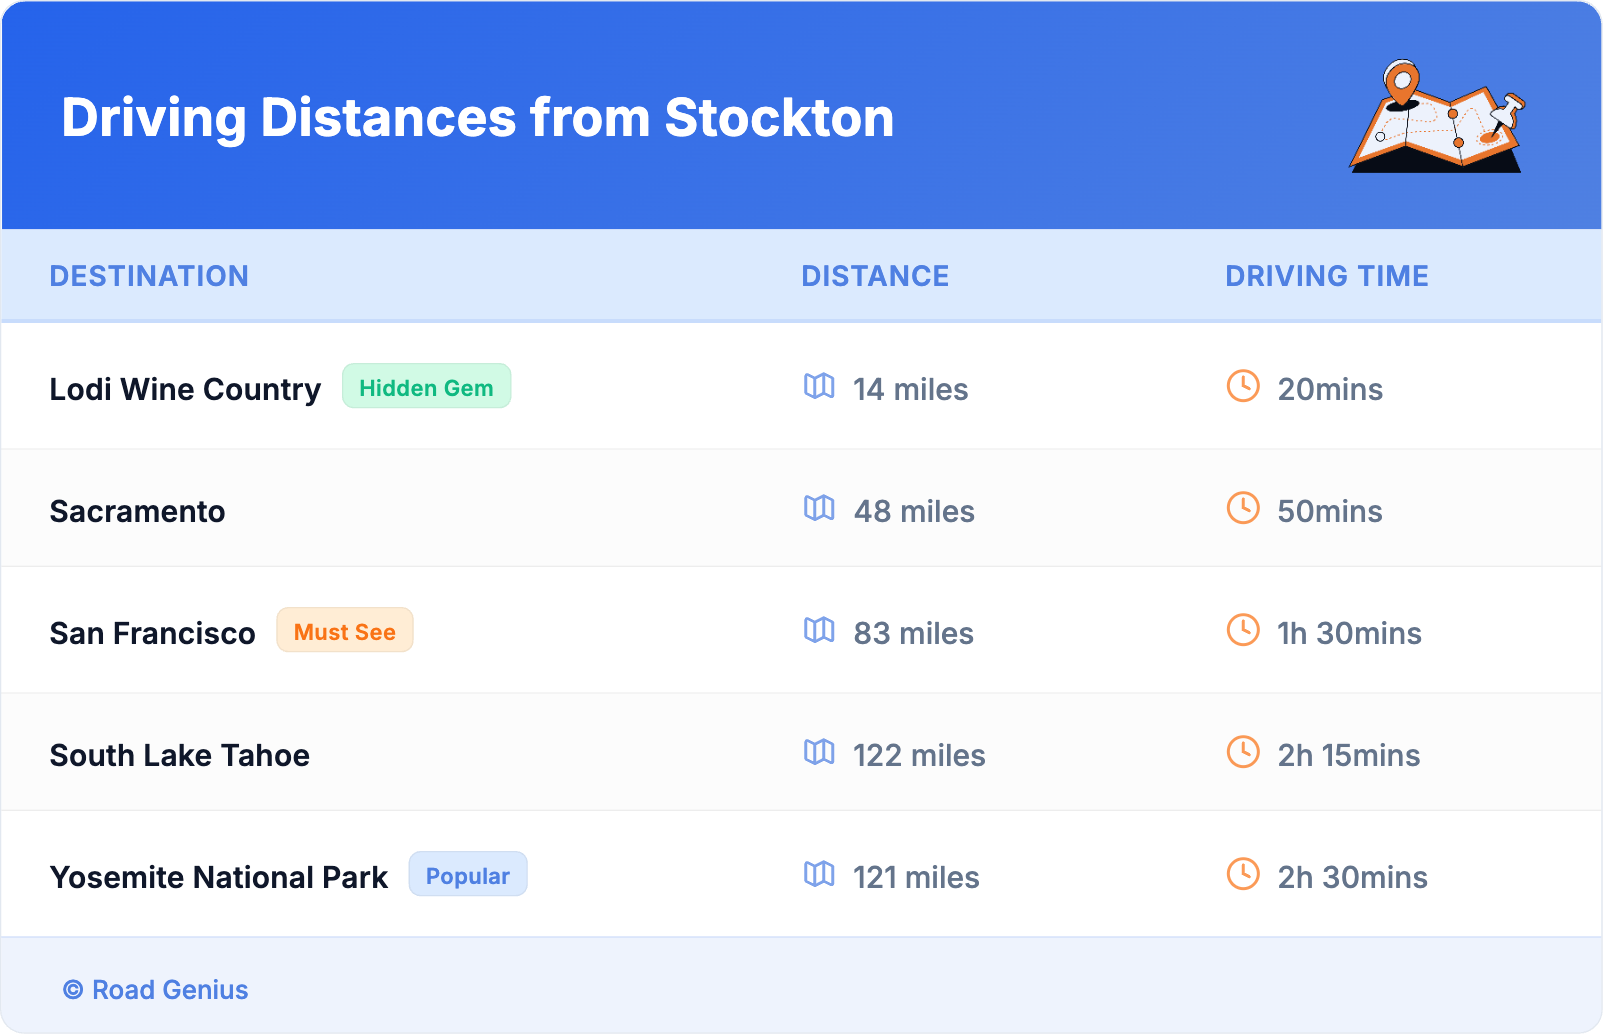Image resolution: width=1604 pixels, height=1034 pixels.
Task: Click the clock icon beside 50mins
Action: coord(1243,508)
